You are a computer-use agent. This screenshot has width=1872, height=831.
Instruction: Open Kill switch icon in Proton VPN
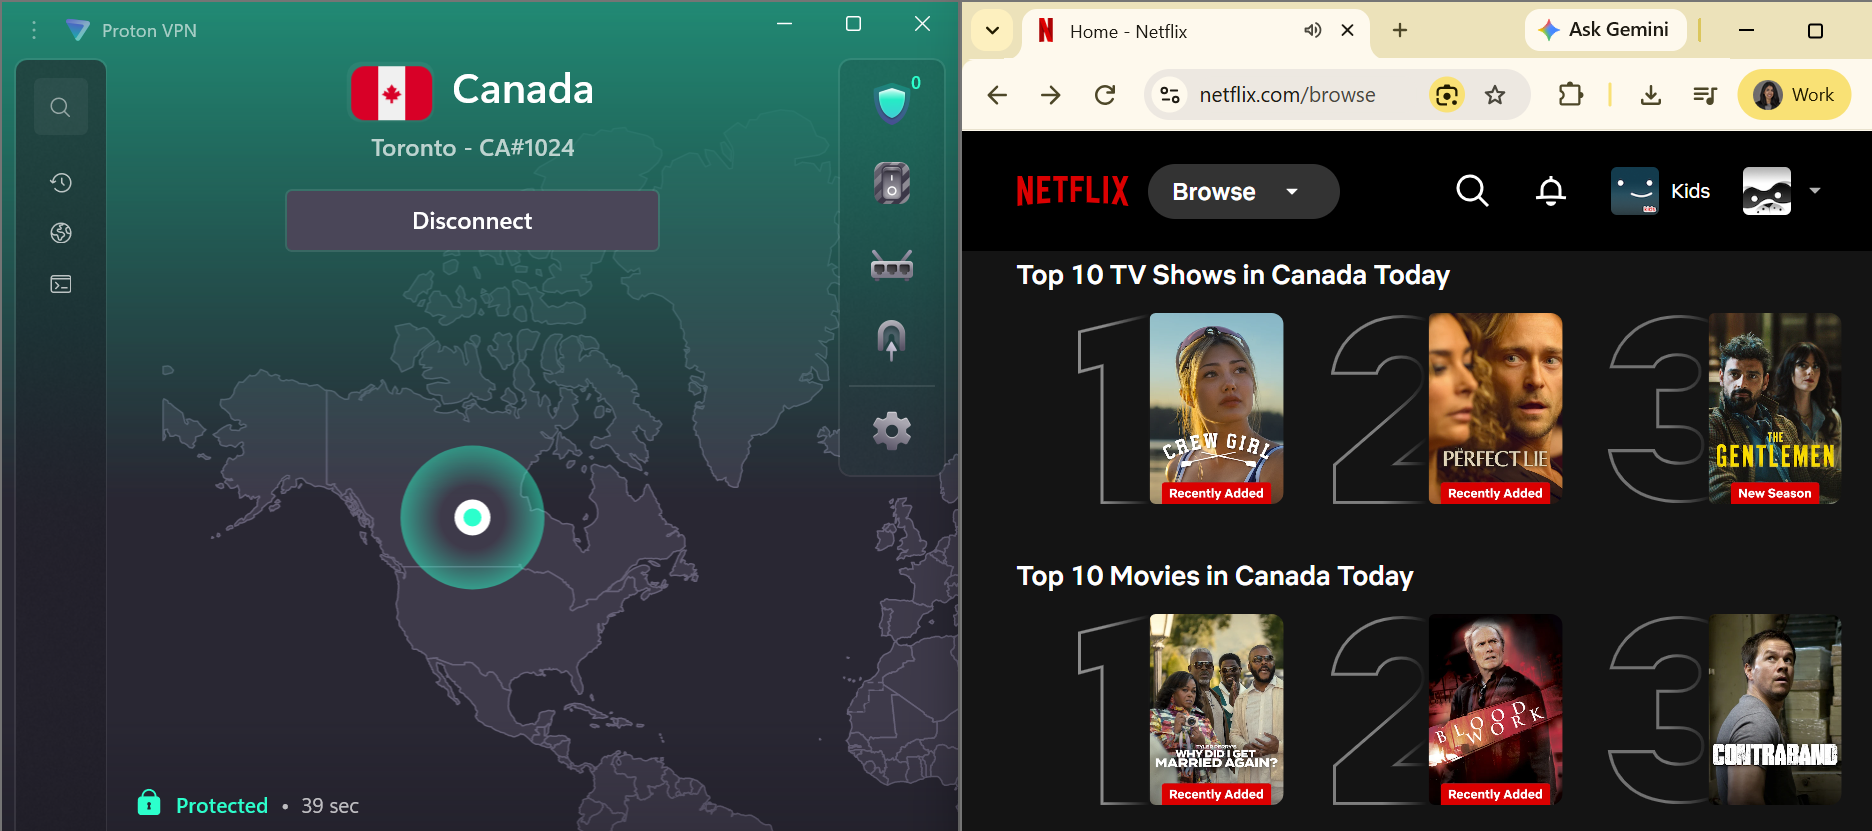click(x=891, y=183)
